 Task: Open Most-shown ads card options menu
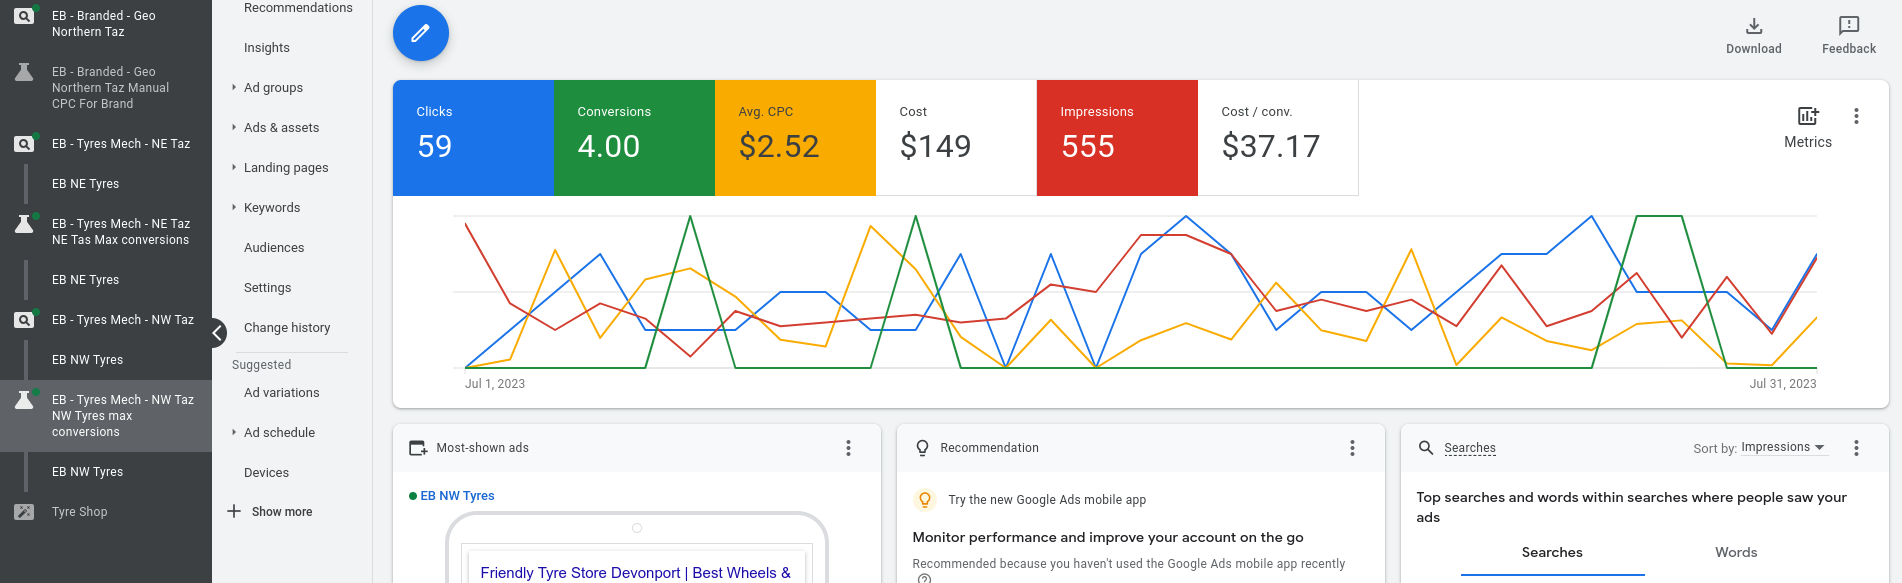click(x=848, y=448)
